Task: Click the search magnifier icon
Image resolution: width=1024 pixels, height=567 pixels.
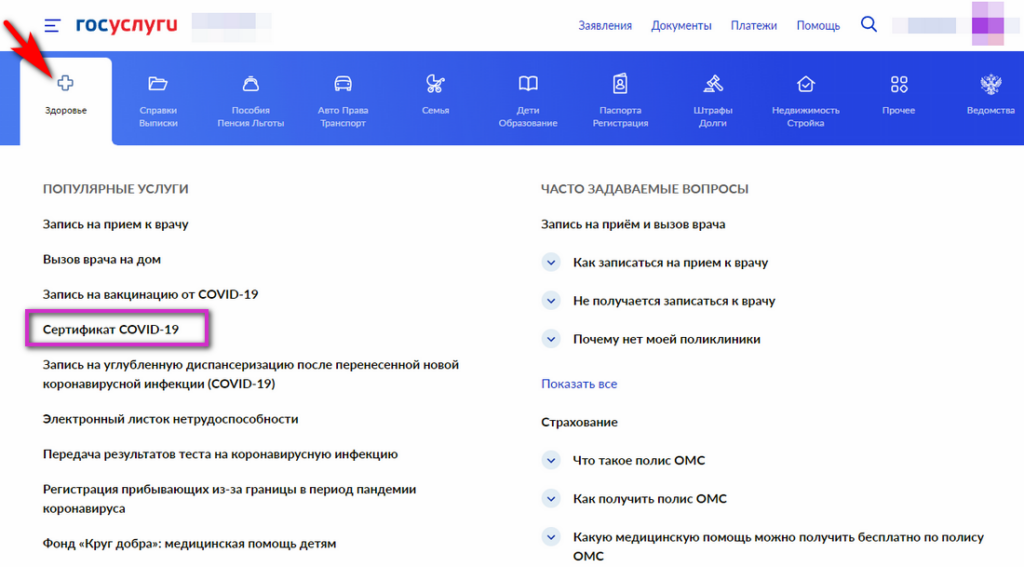Action: (868, 25)
